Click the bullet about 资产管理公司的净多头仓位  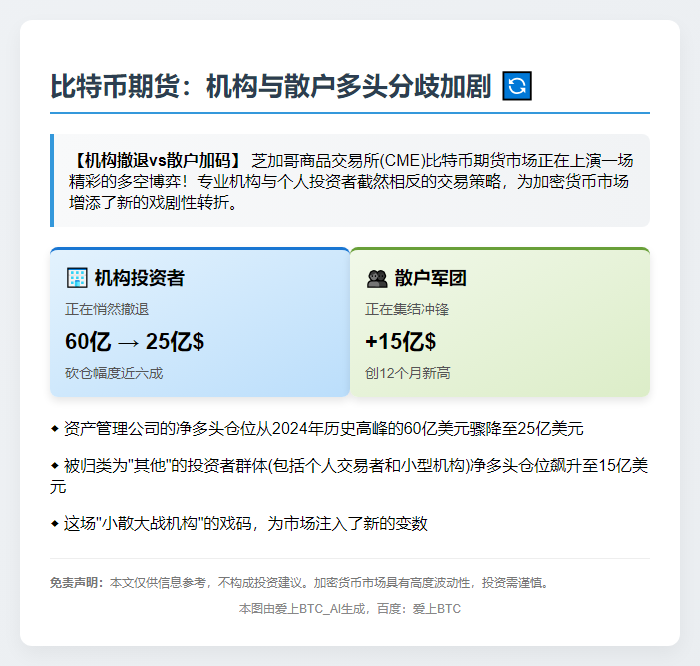tap(317, 429)
